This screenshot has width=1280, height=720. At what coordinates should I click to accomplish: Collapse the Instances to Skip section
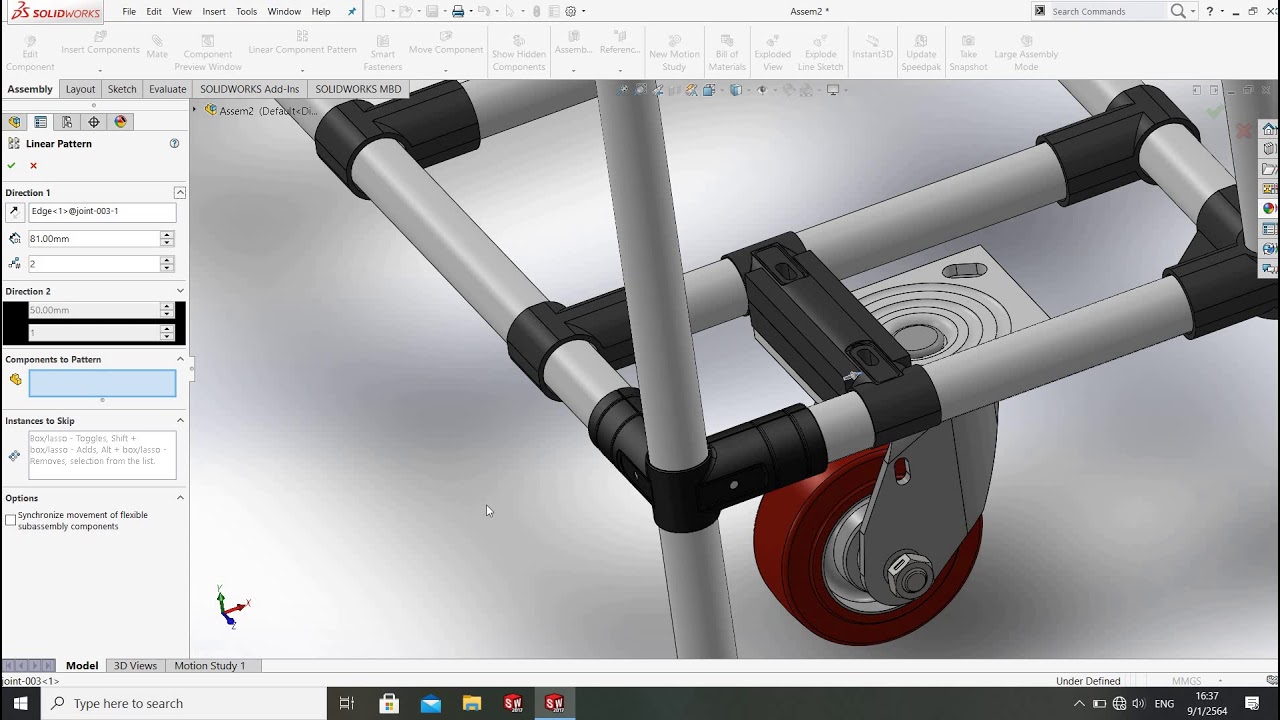pyautogui.click(x=180, y=420)
